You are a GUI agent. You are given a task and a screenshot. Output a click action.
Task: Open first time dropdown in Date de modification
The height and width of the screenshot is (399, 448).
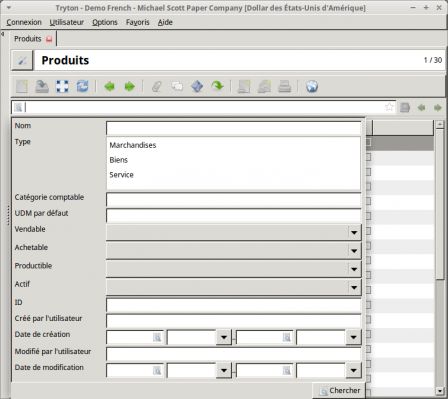(x=224, y=370)
